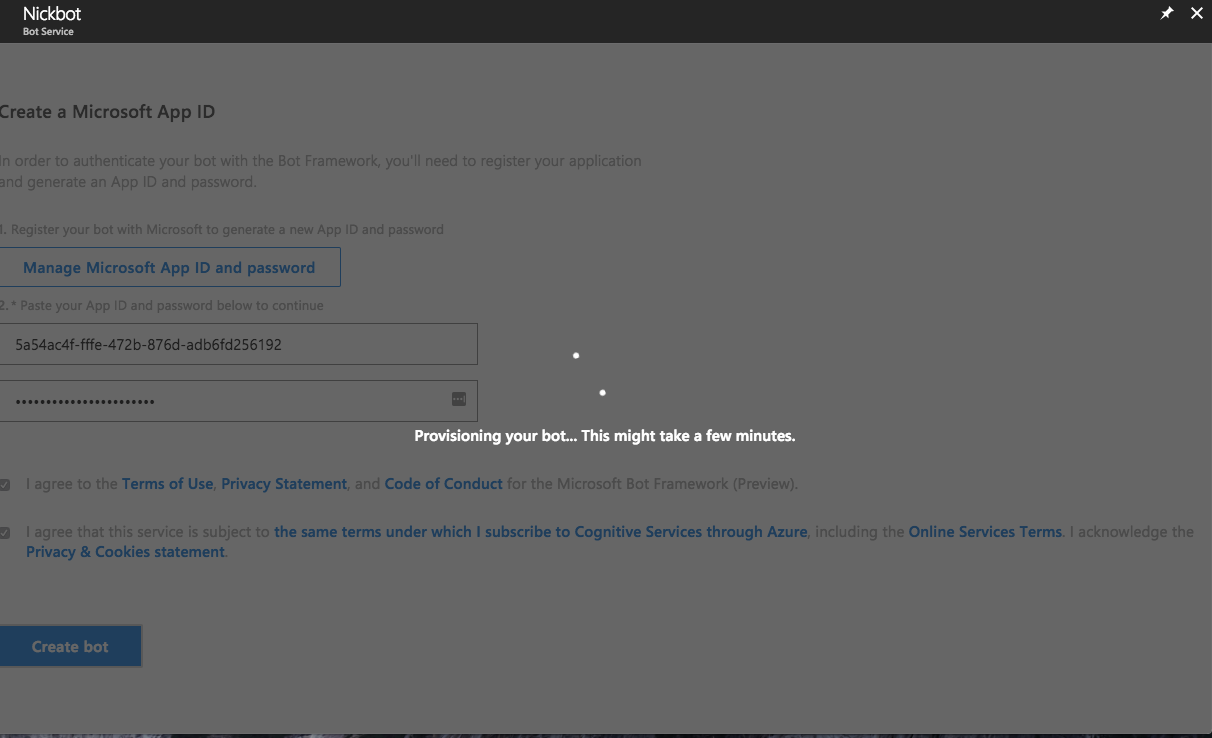The width and height of the screenshot is (1212, 738).
Task: Open the Privacy Statement link
Action: pyautogui.click(x=284, y=484)
